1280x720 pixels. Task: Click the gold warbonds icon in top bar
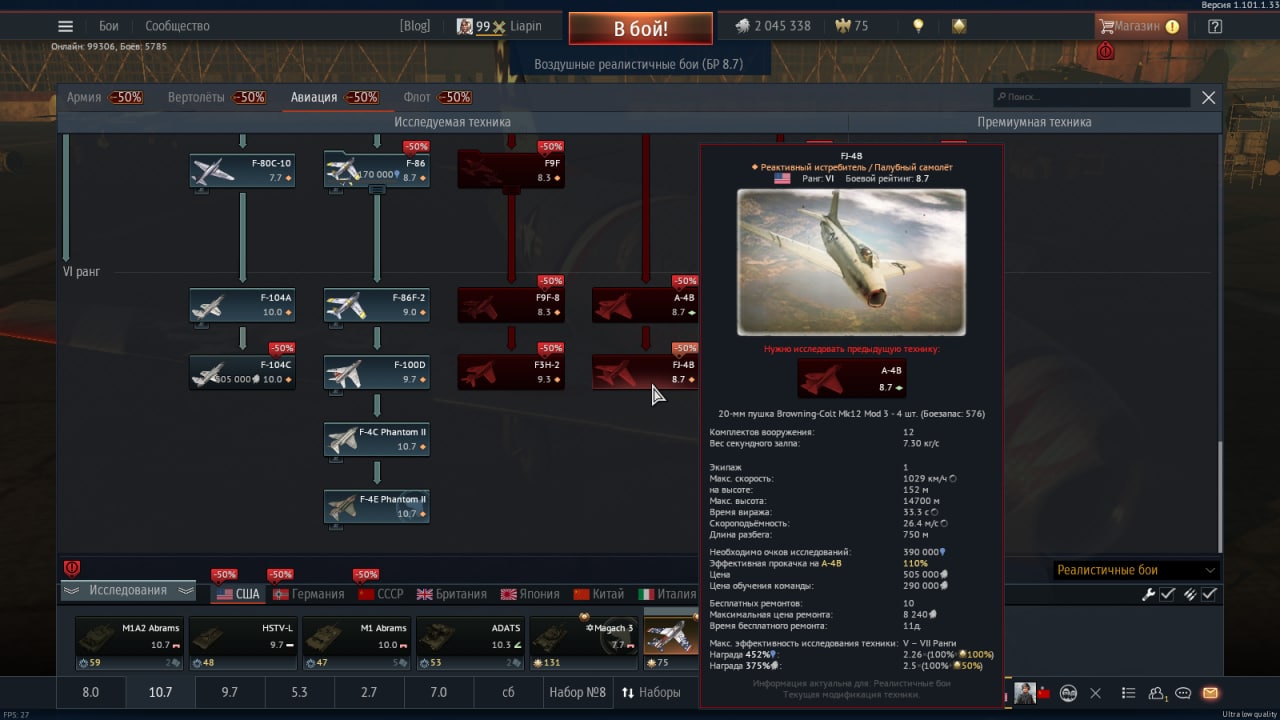click(x=959, y=27)
